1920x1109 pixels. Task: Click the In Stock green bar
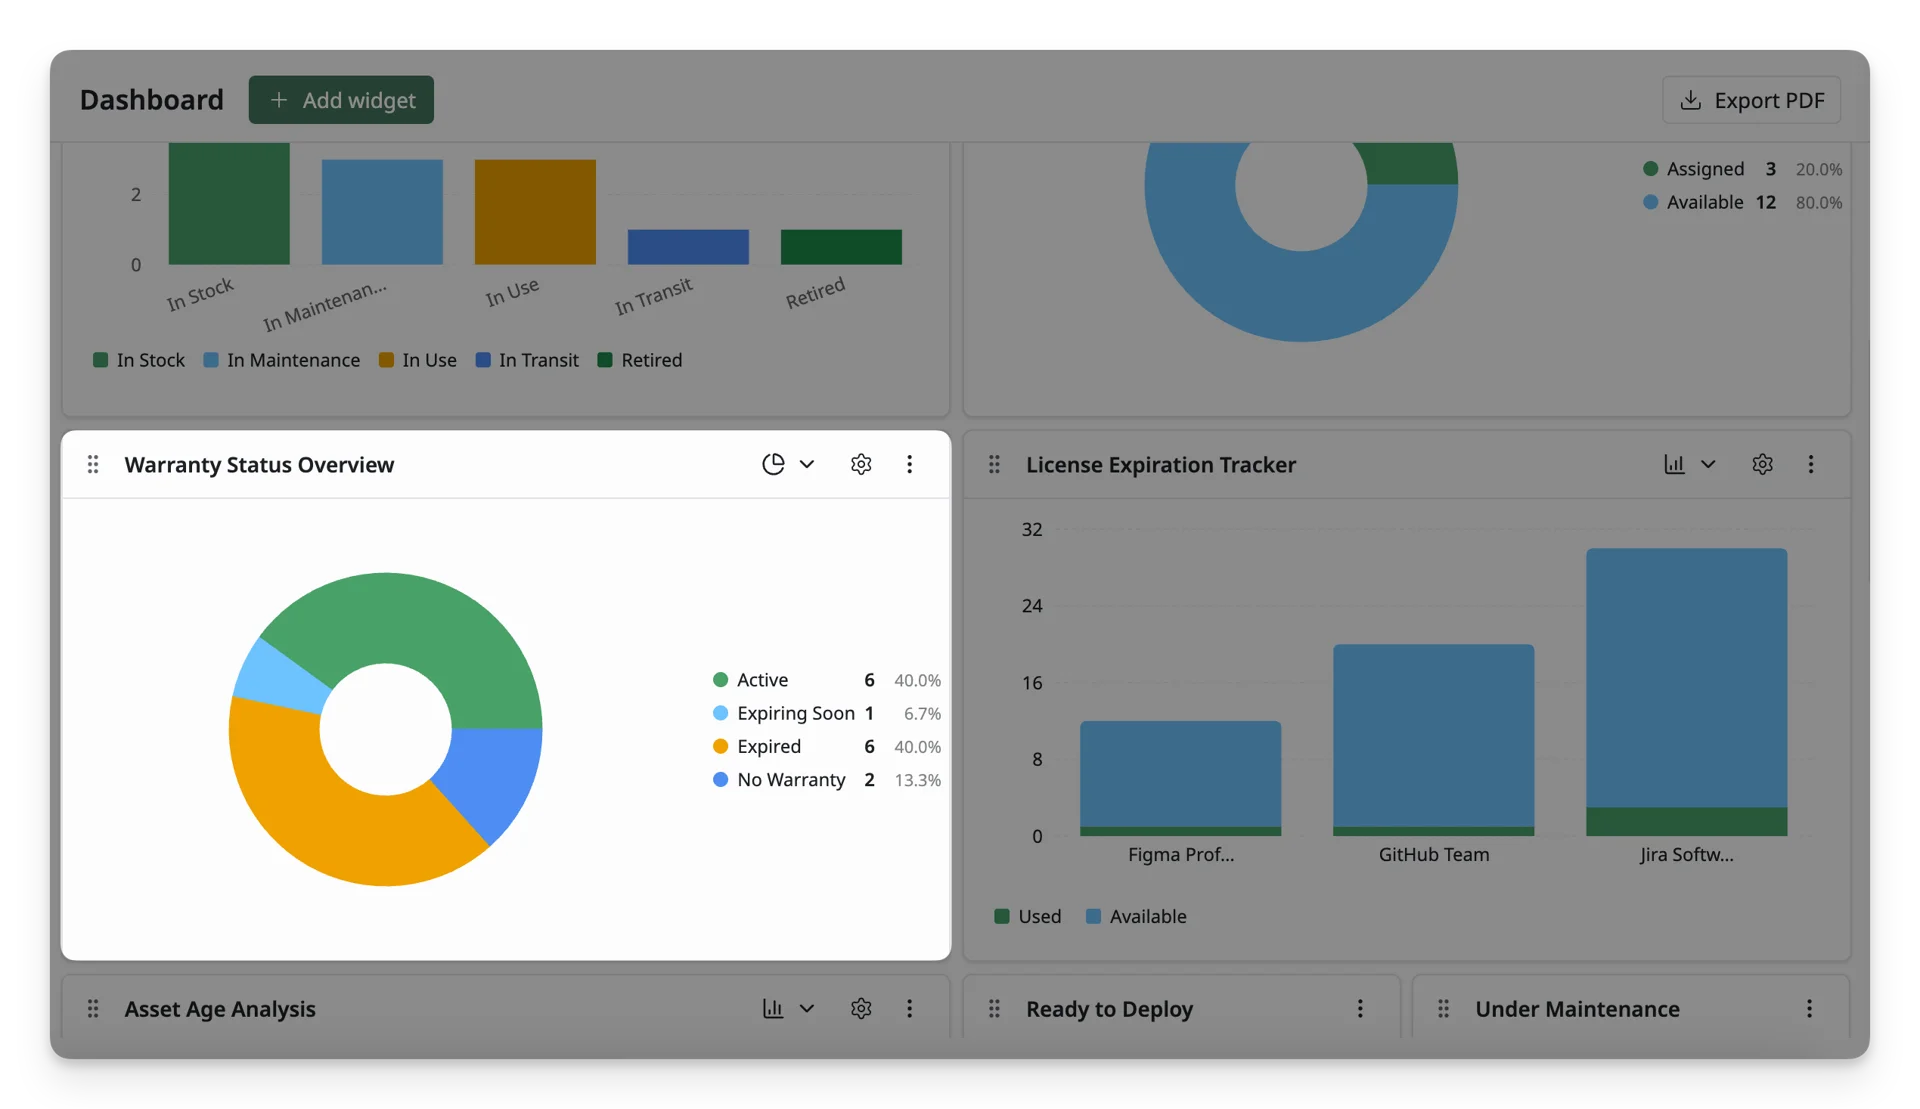coord(229,204)
